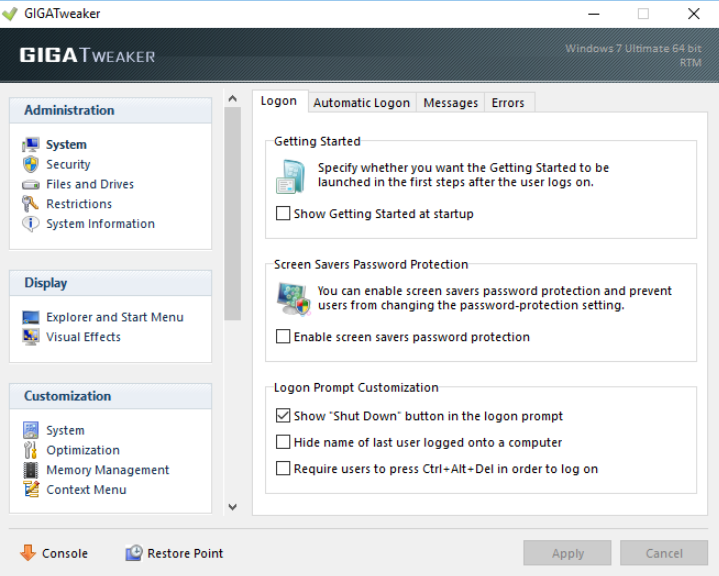The image size is (719, 576).
Task: Click the System Information icon
Action: click(30, 224)
